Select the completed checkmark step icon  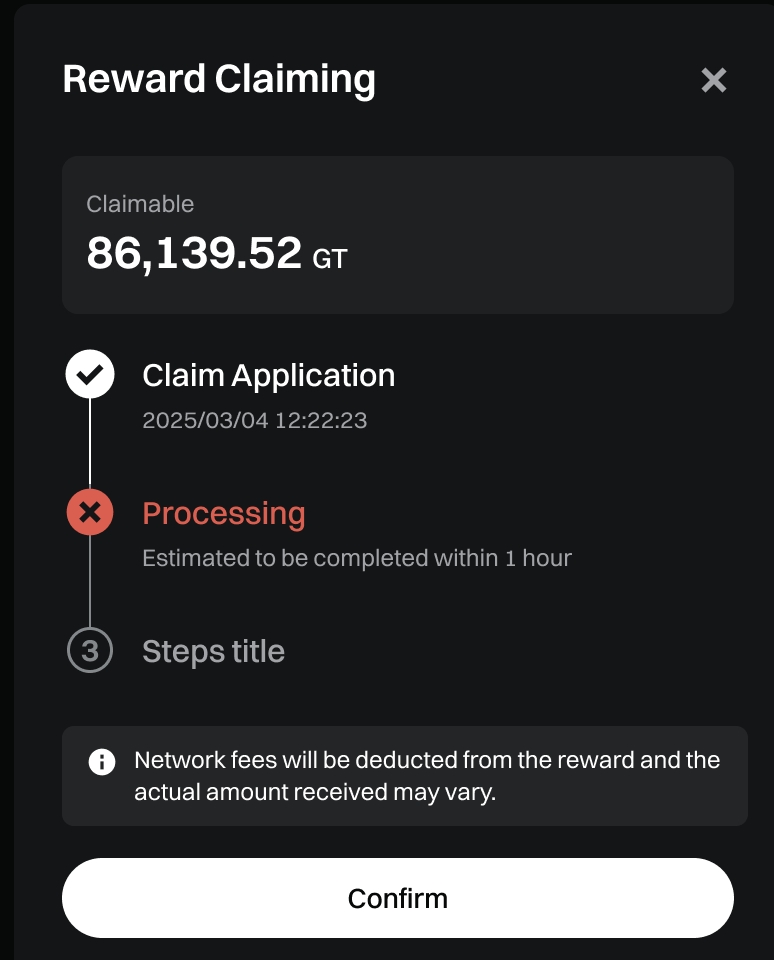coord(90,374)
